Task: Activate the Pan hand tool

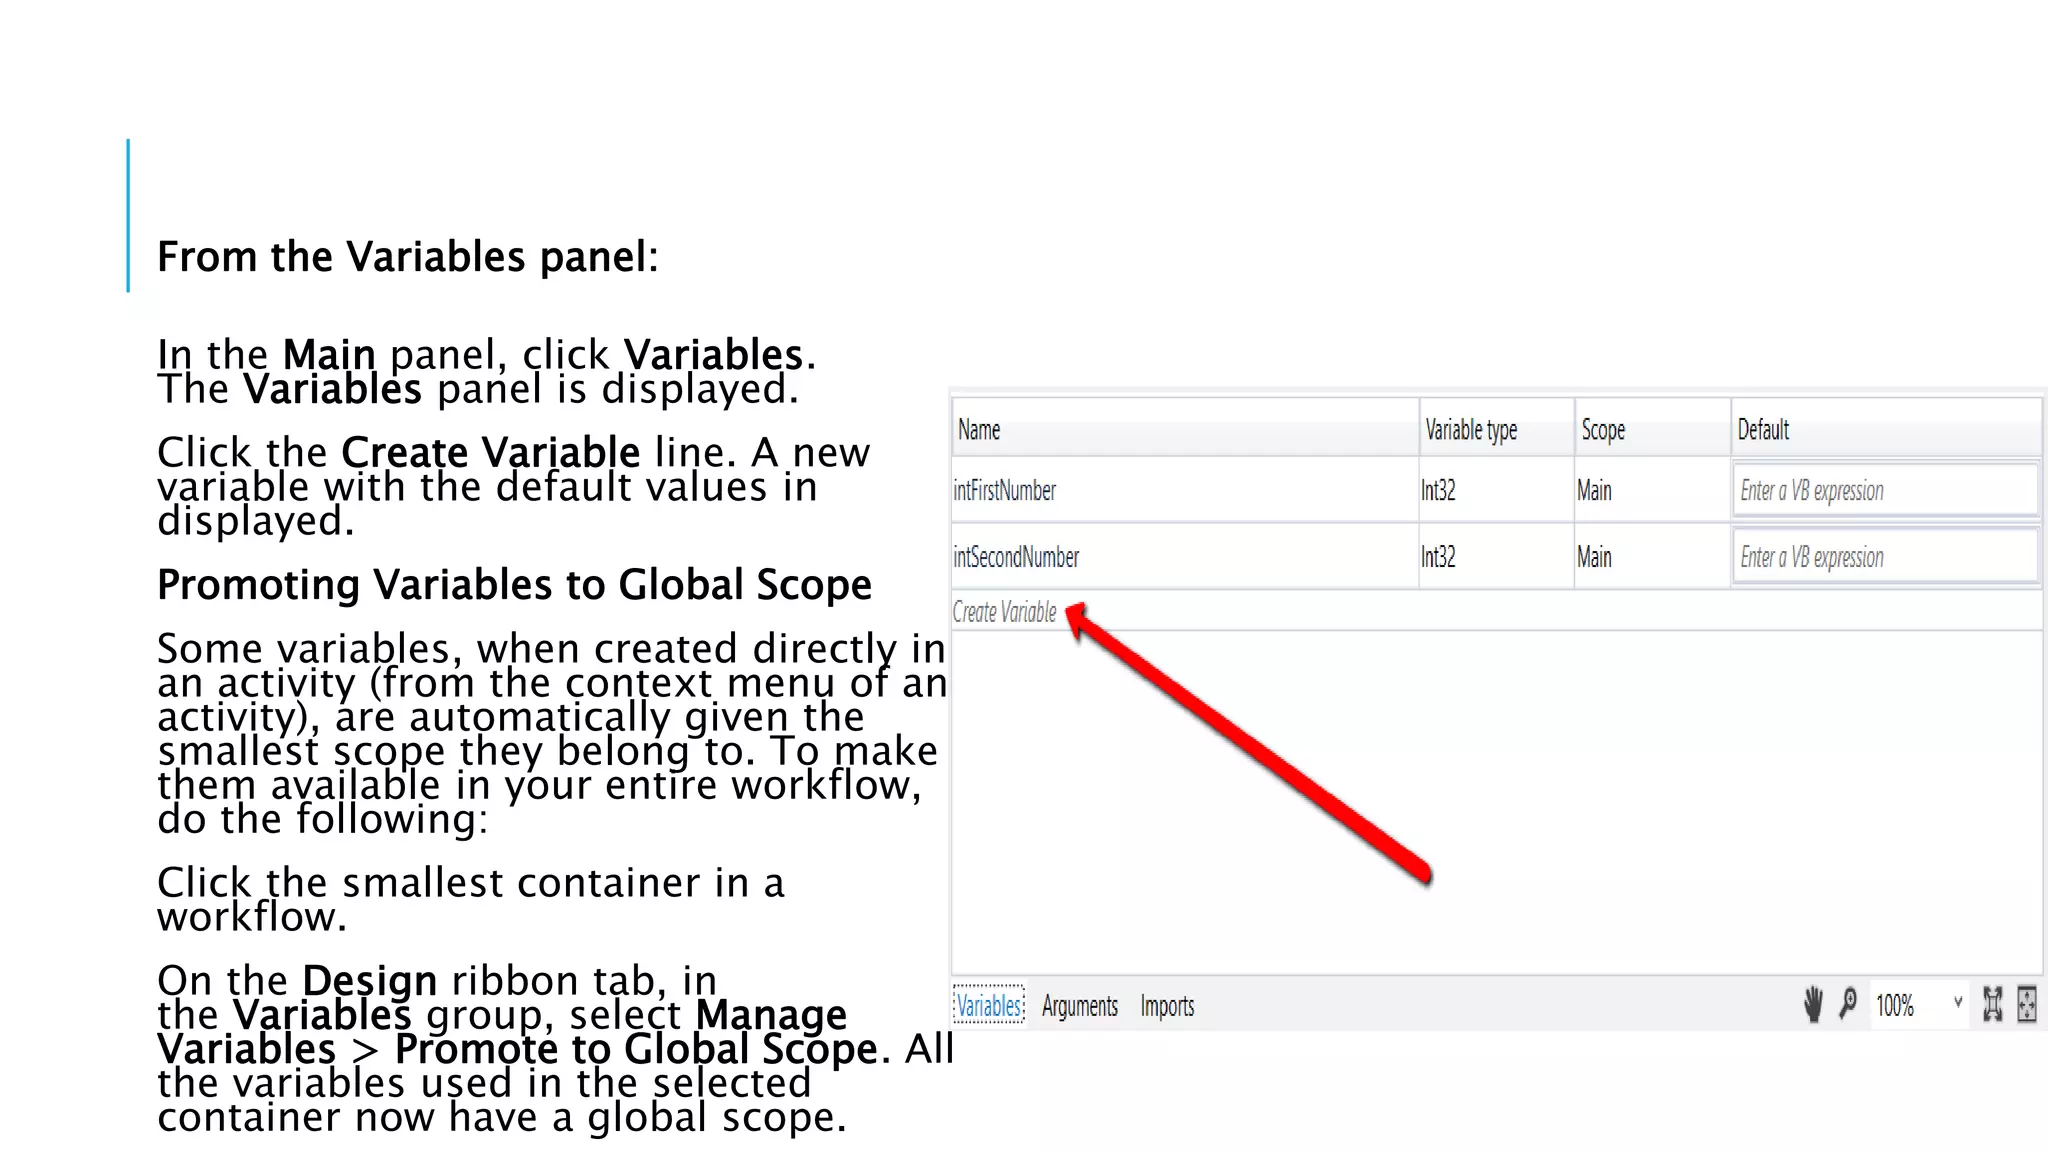Action: (1813, 1004)
